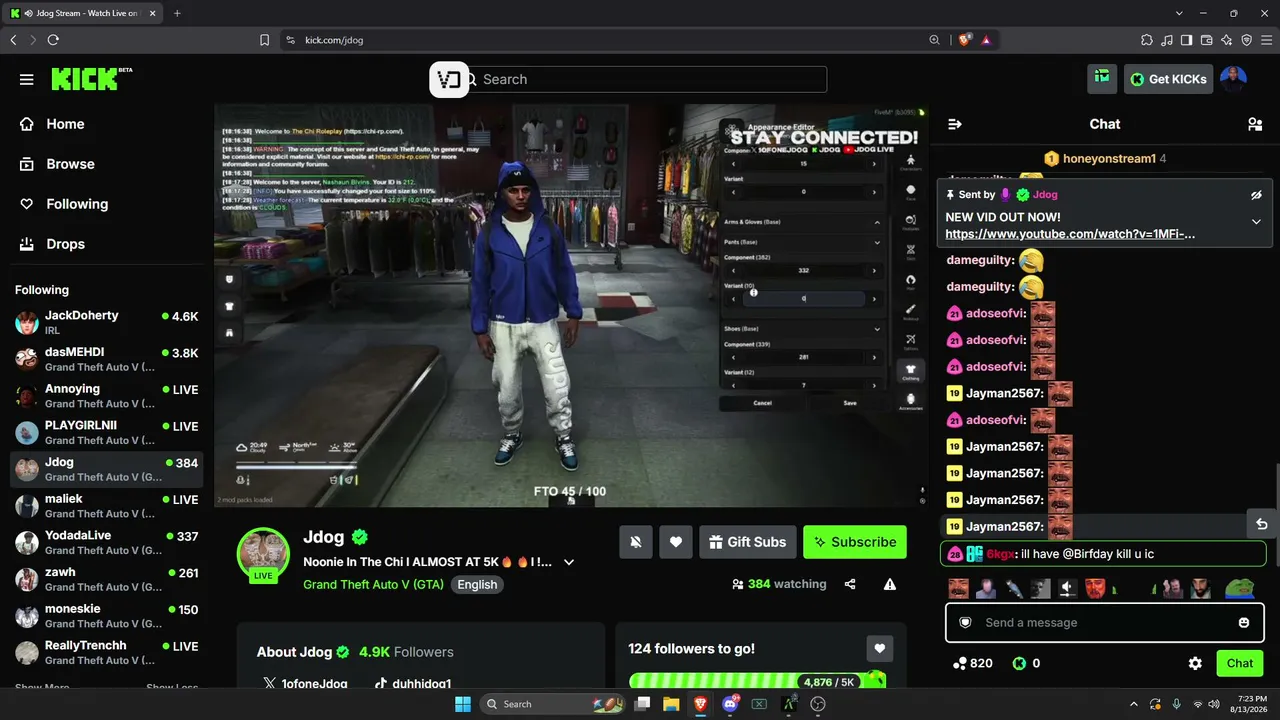Mute notifications with the bell icon
Screen dimensions: 1280x720
[x=635, y=542]
